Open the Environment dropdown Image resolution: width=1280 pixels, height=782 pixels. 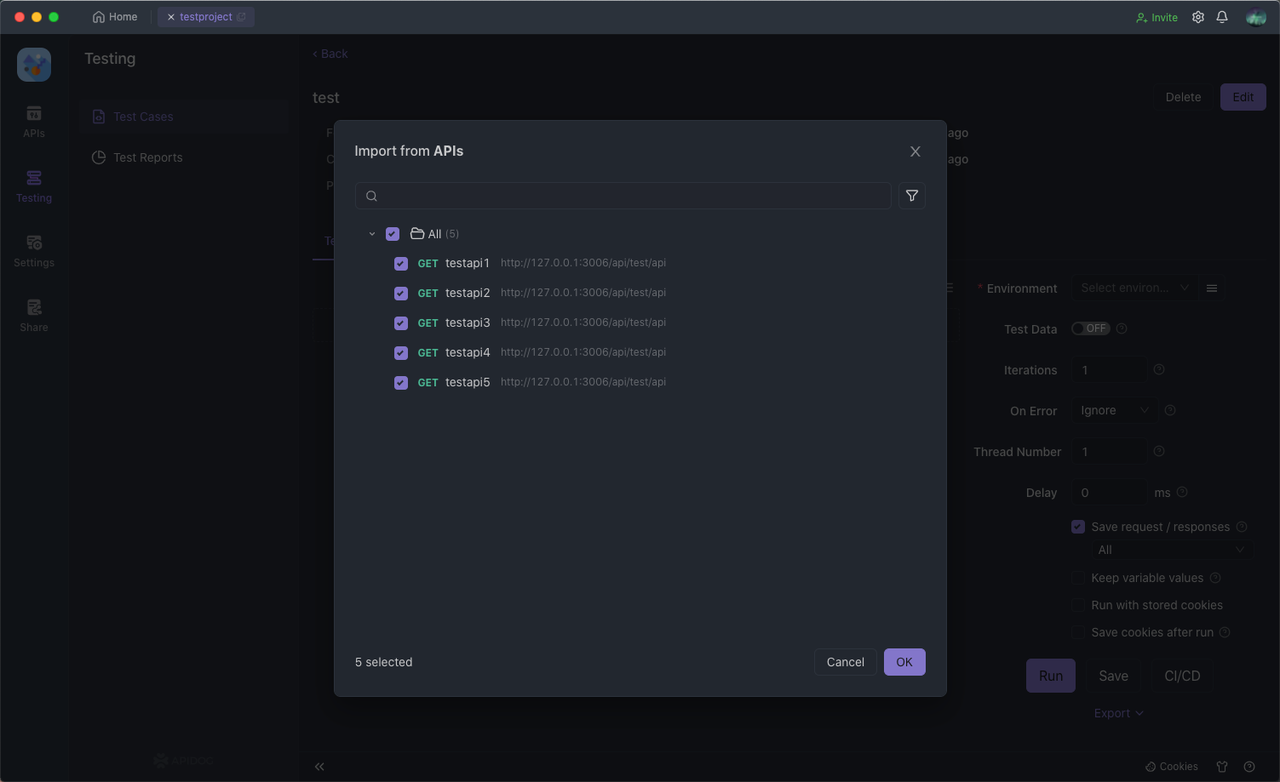coord(1134,288)
